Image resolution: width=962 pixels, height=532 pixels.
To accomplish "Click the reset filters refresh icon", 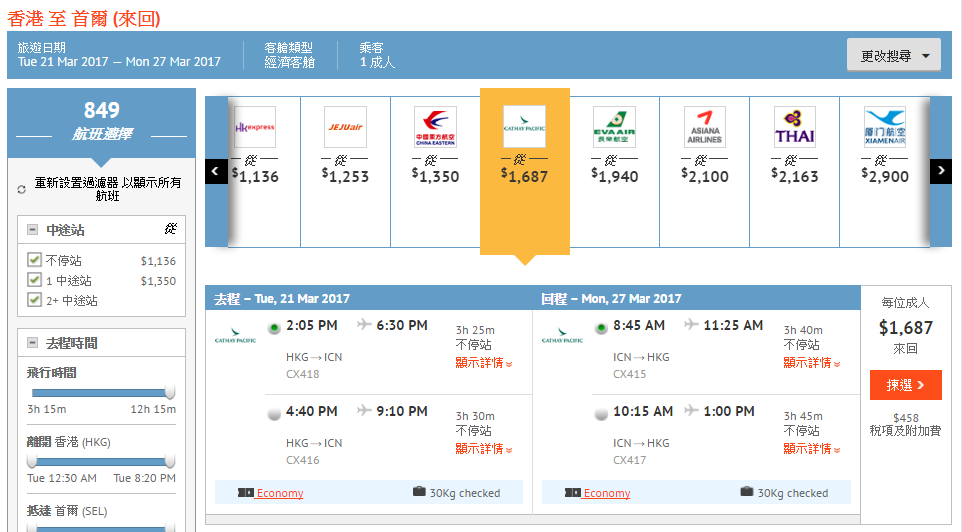I will click(x=21, y=190).
